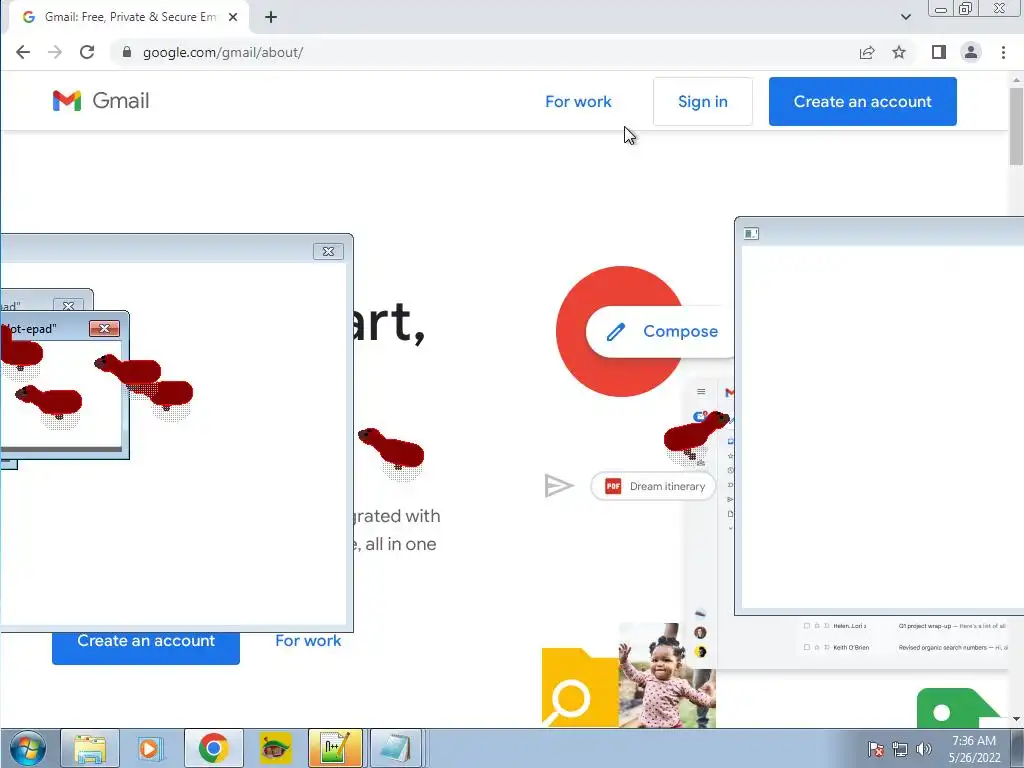This screenshot has width=1024, height=768.
Task: Click the address bar URL
Action: pyautogui.click(x=223, y=52)
